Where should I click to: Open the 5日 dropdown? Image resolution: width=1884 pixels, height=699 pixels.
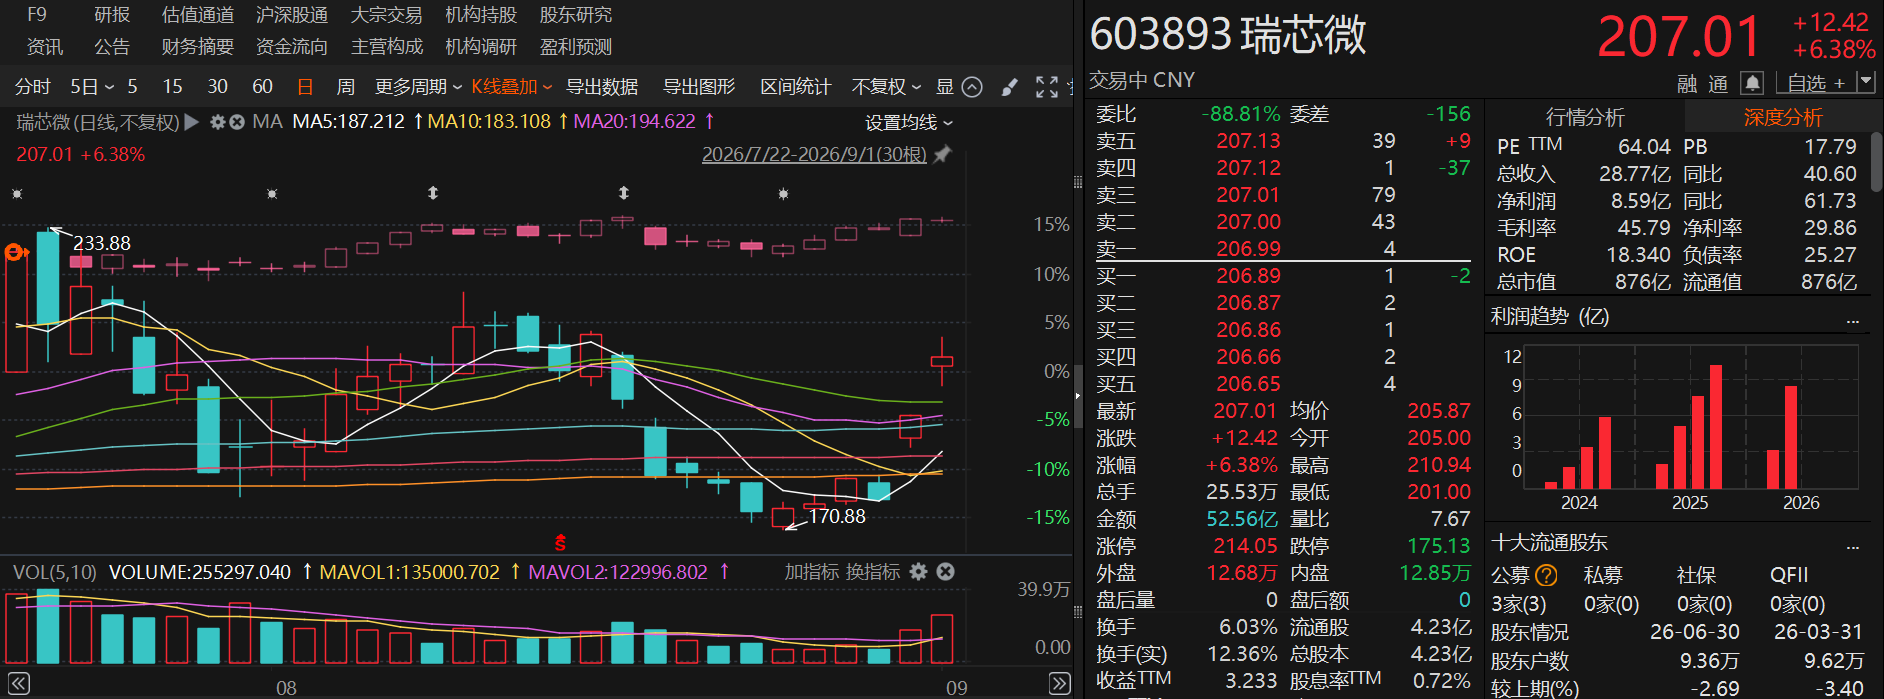click(x=92, y=87)
